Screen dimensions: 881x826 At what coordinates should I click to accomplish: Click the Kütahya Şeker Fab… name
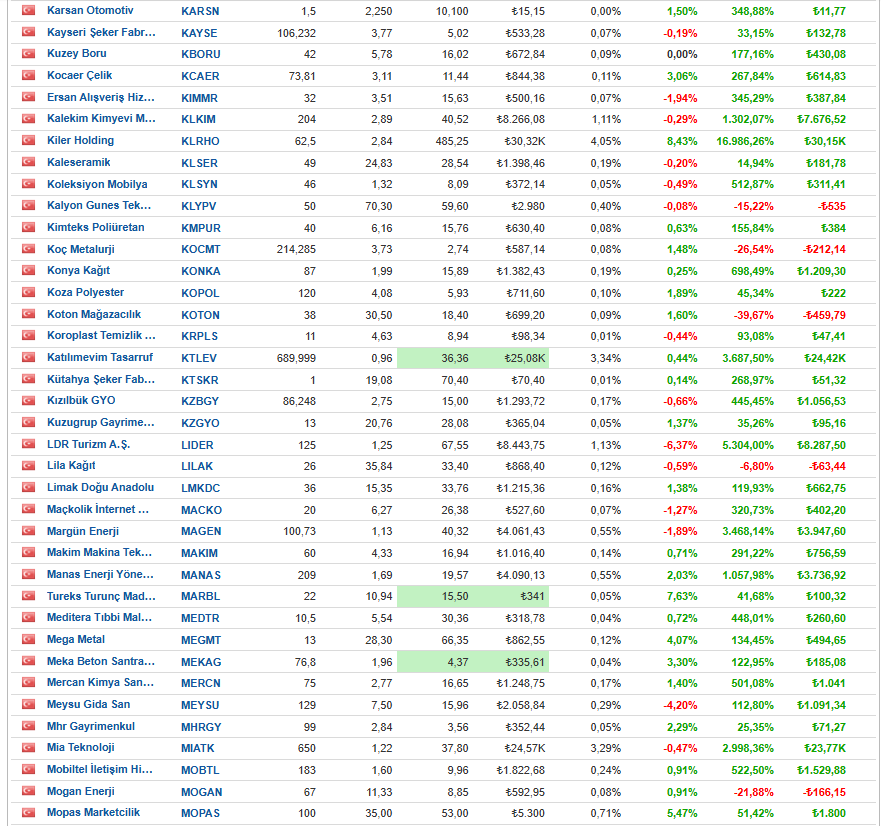tap(101, 379)
